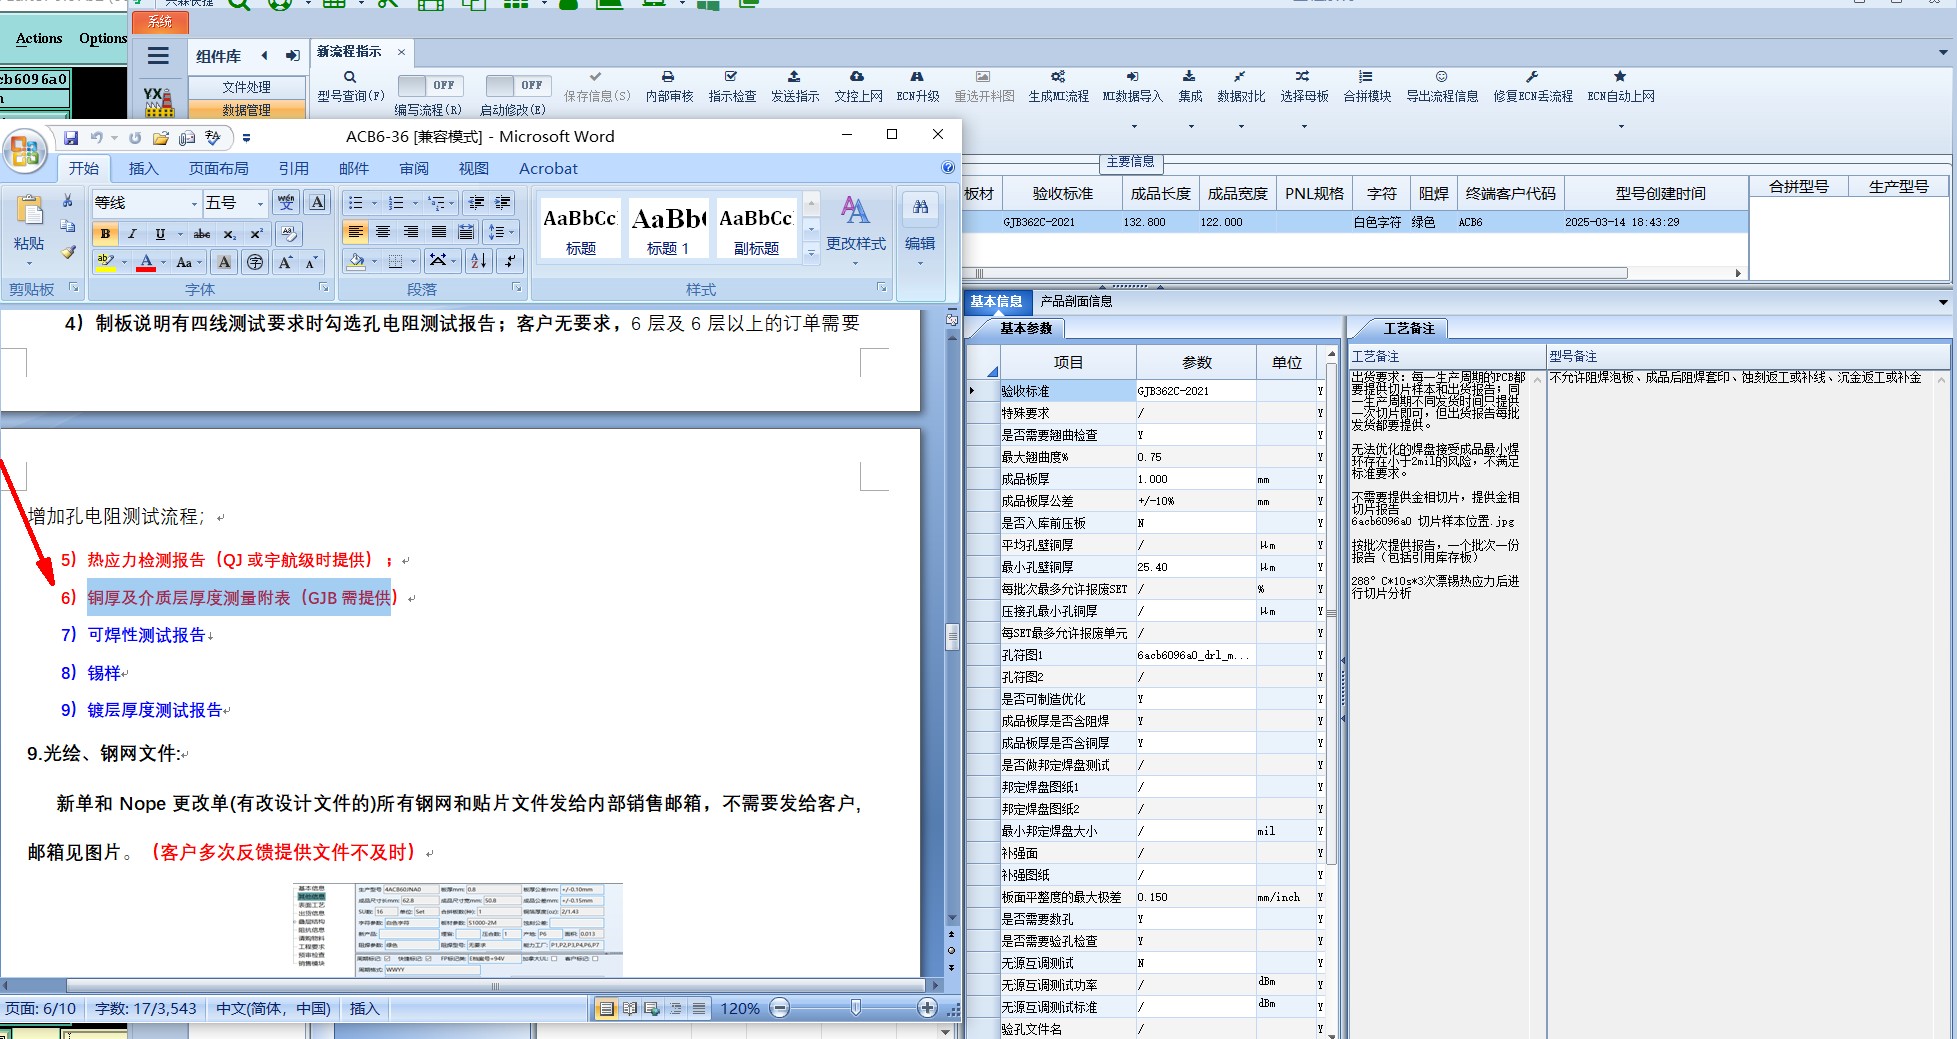Open dropdown arrow under MI数据导入
This screenshot has width=1957, height=1039.
pos(1134,126)
